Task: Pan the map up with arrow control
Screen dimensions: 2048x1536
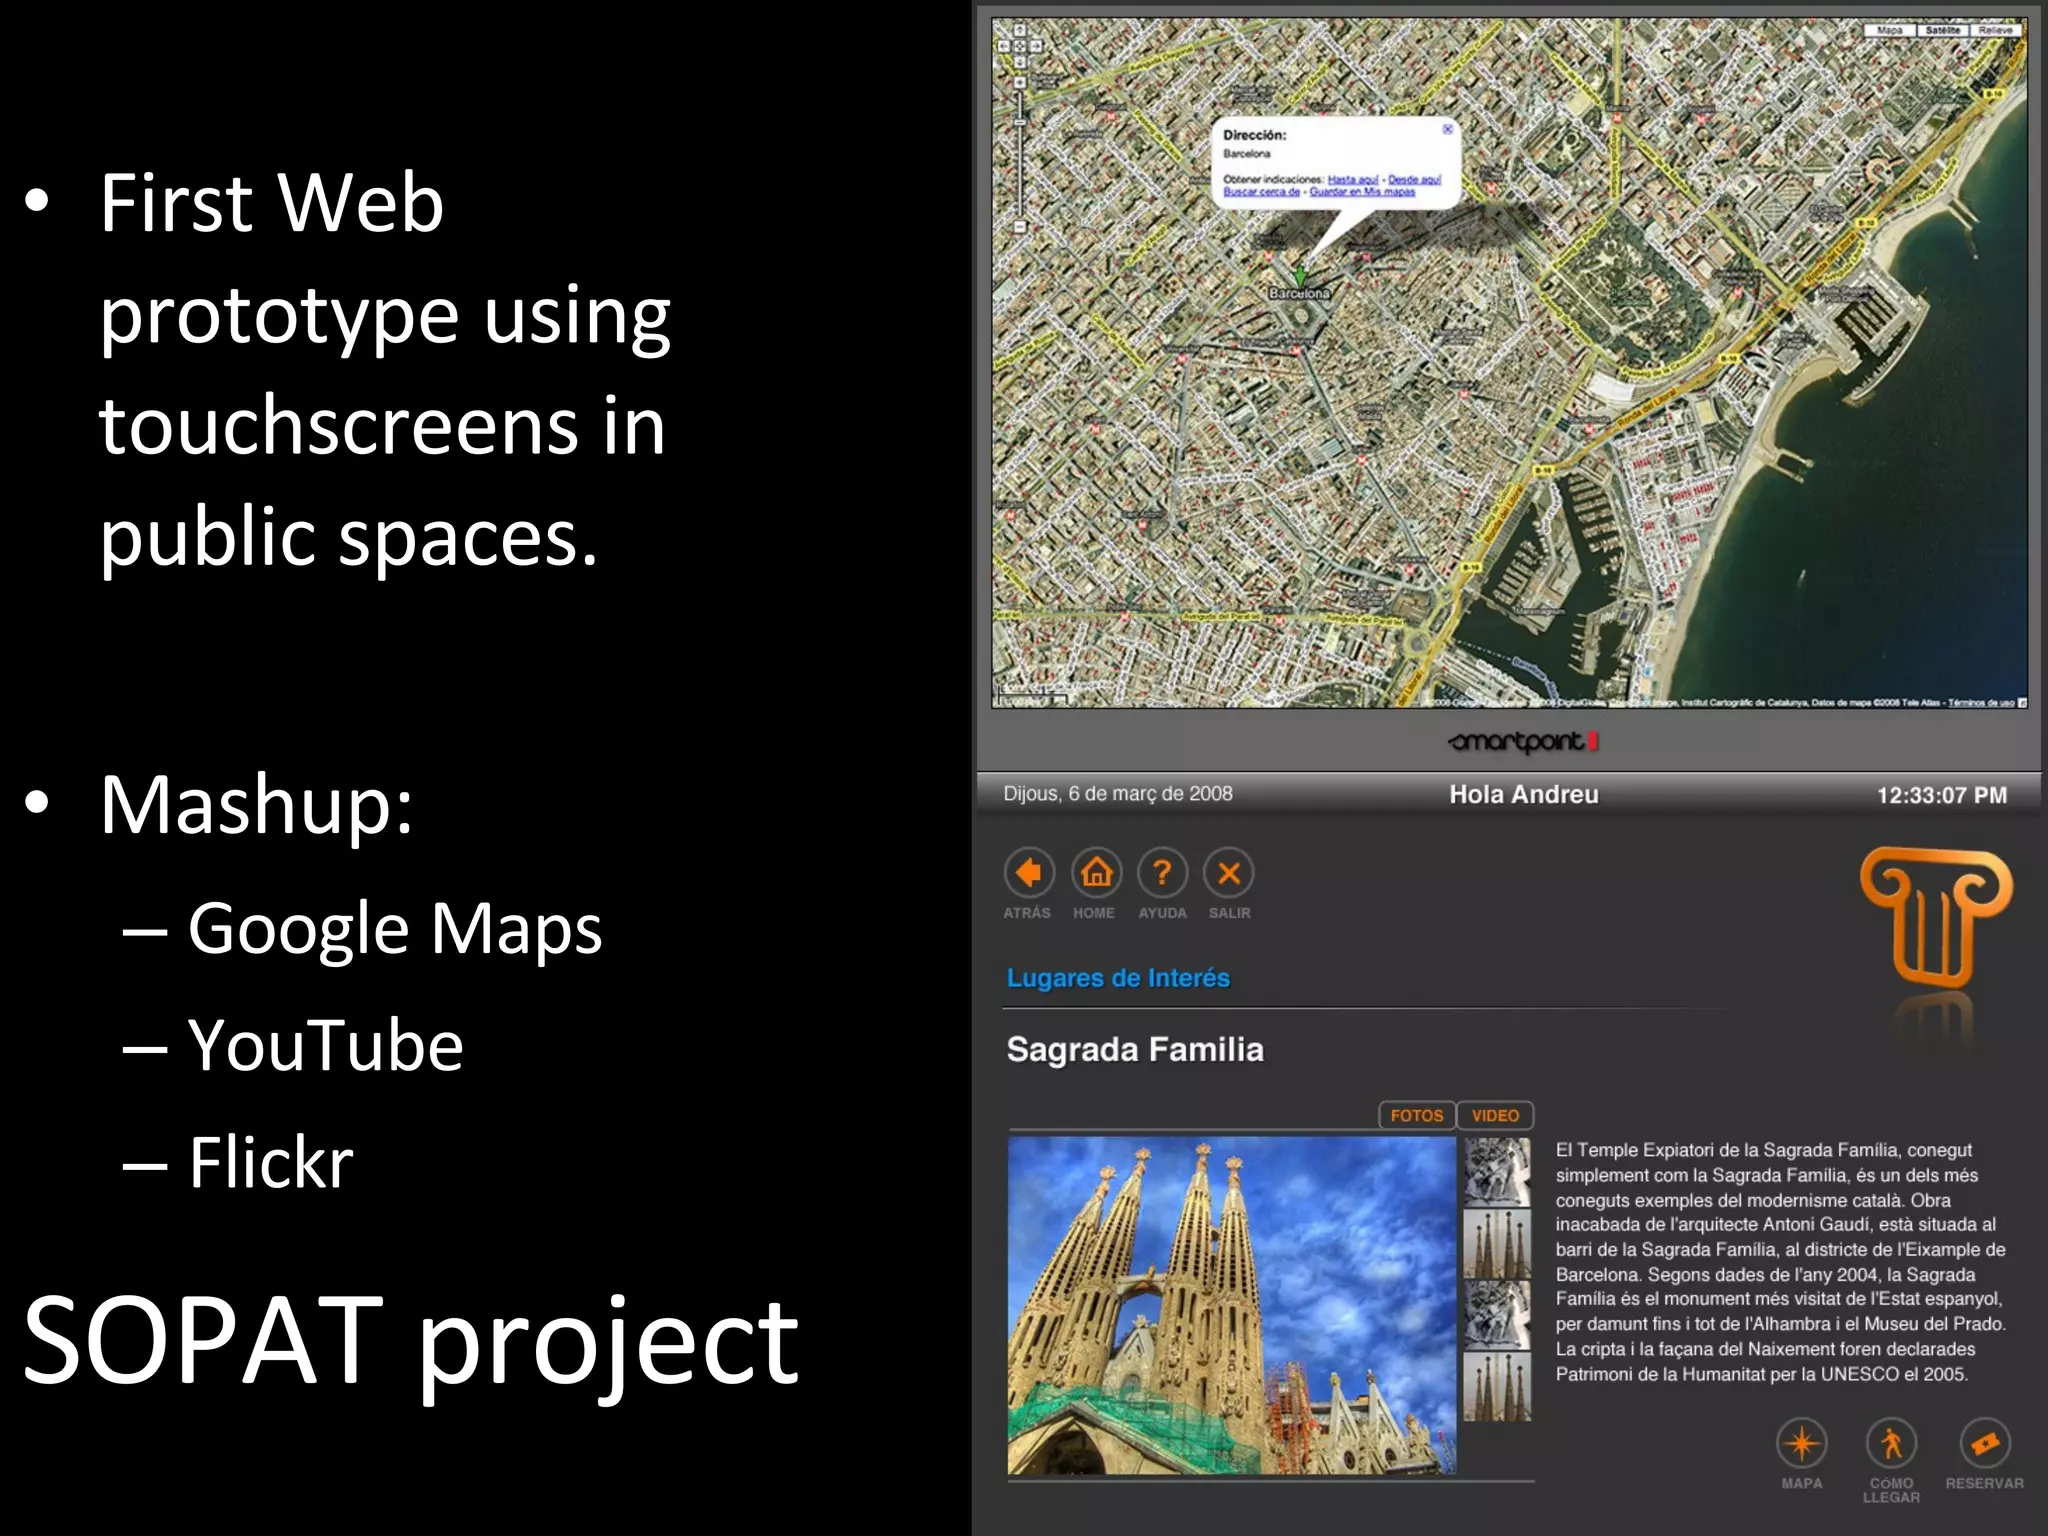Action: click(1020, 30)
